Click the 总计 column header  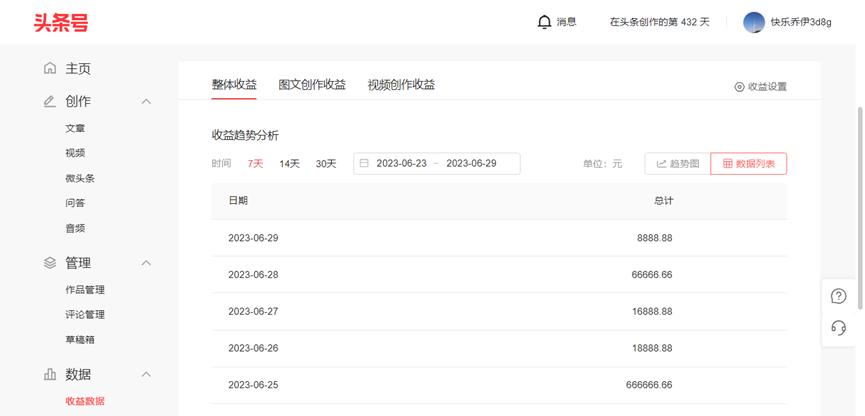pyautogui.click(x=664, y=201)
